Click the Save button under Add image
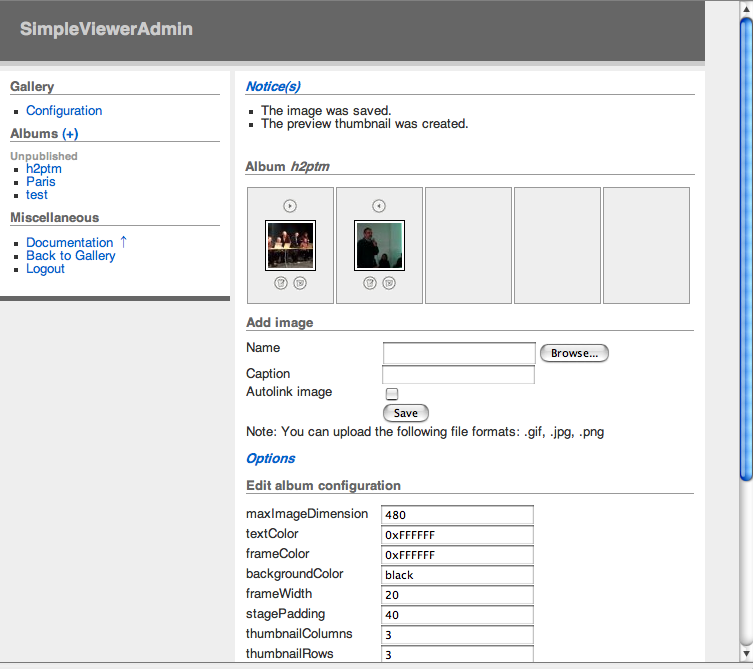This screenshot has width=753, height=669. tap(406, 413)
